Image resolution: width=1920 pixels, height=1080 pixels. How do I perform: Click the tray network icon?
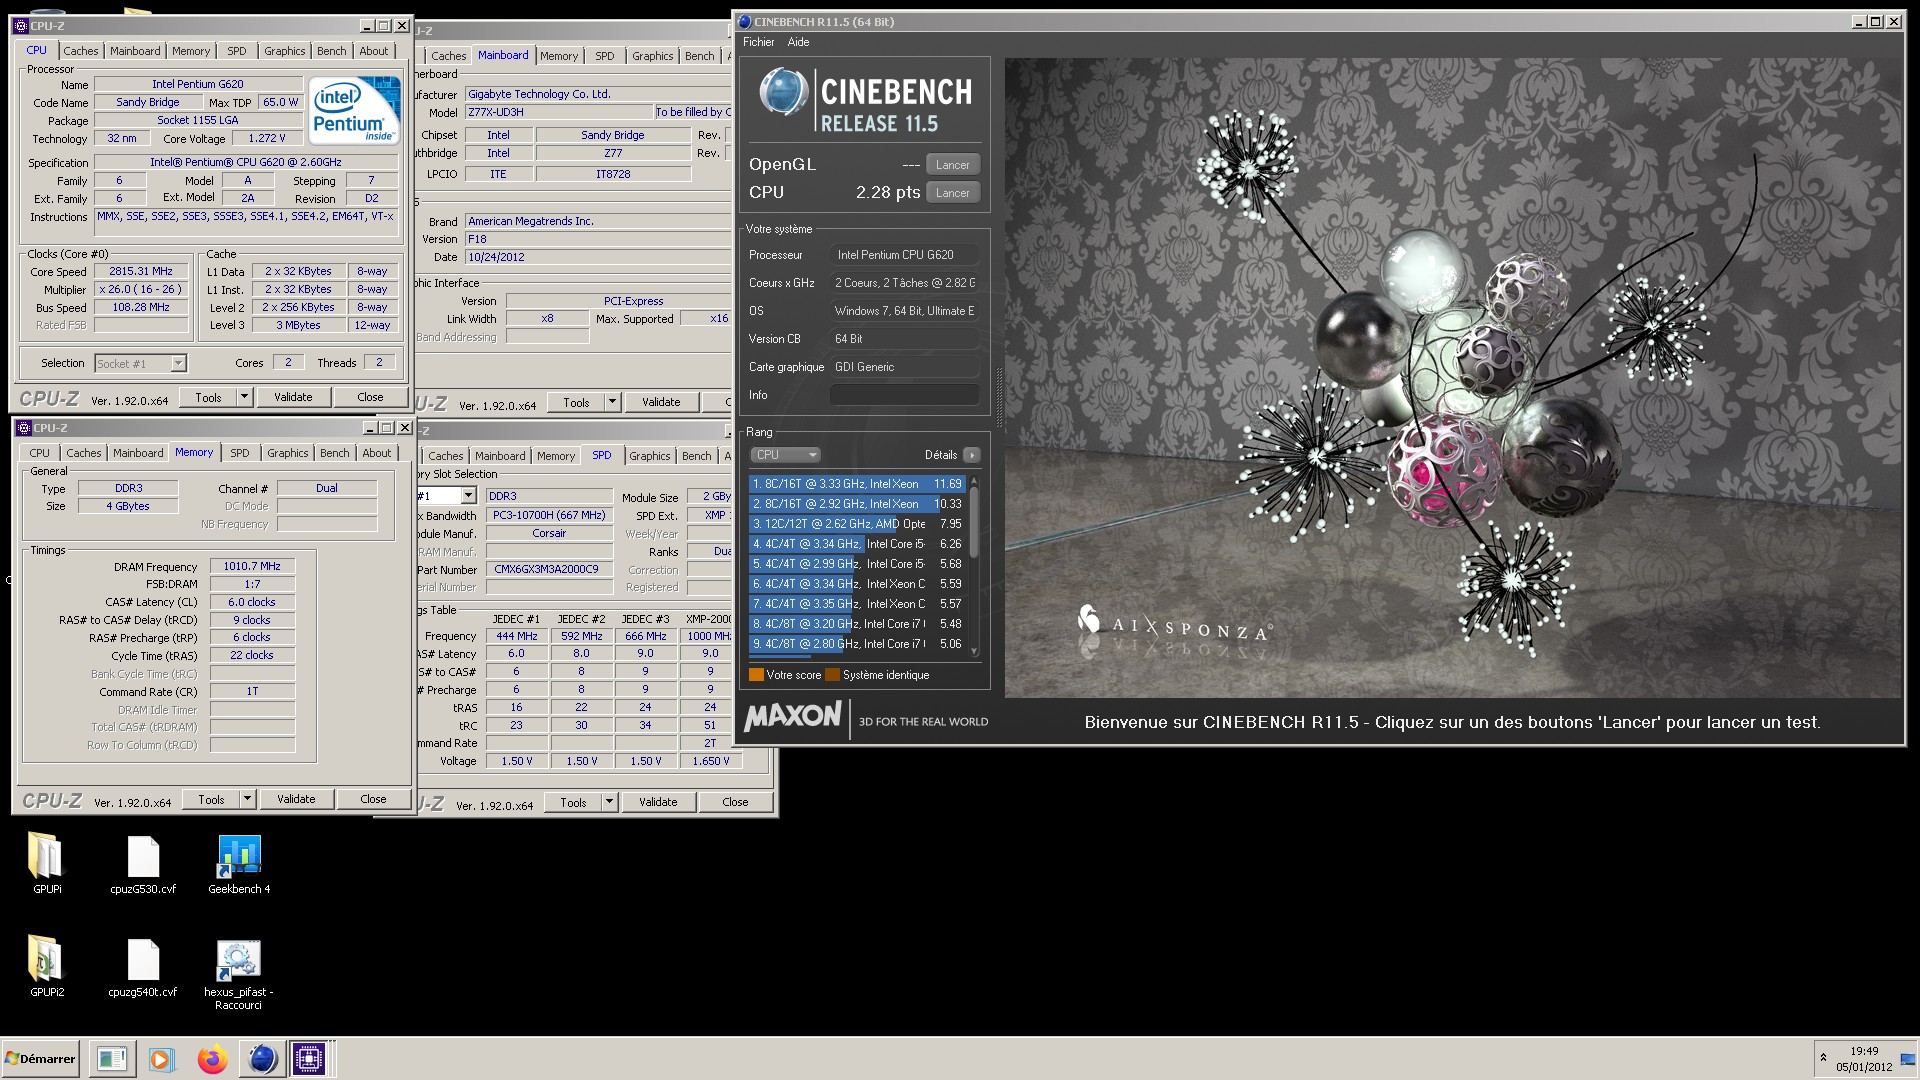pos(1907,1059)
